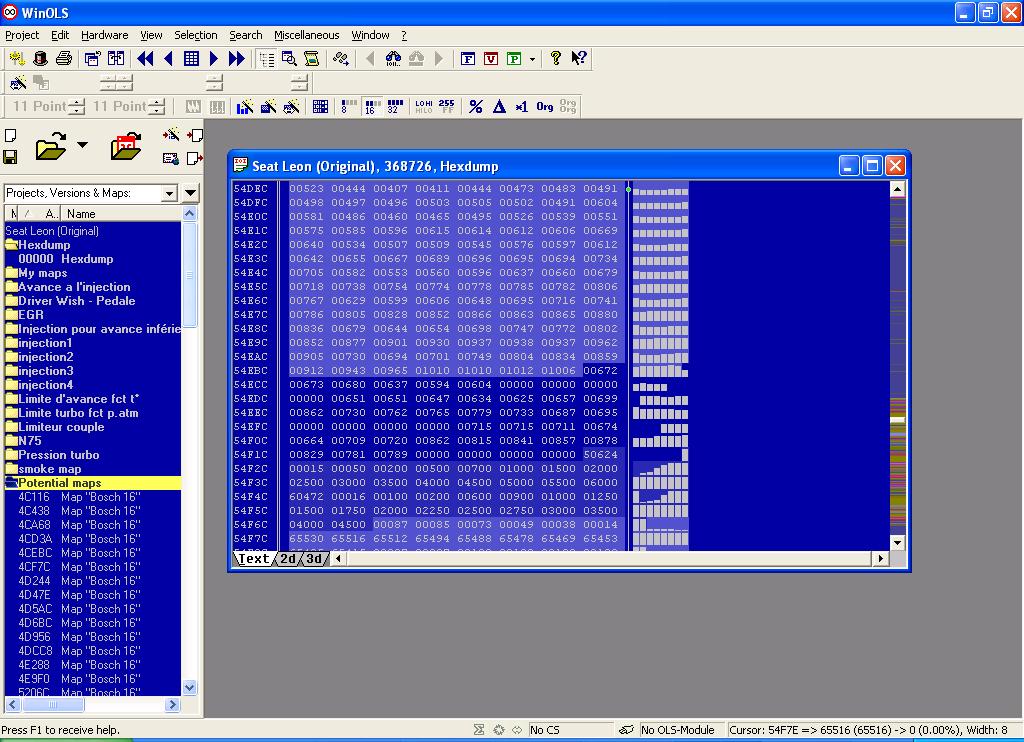Click the open folder project icon
1024x742 pixels.
[x=51, y=146]
